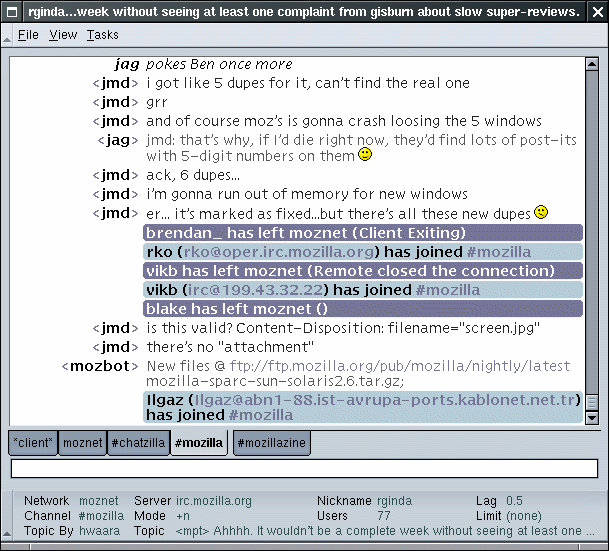
Task: Click 'and of course moz's is gonna crash' message
Action: pyautogui.click(x=344, y=121)
